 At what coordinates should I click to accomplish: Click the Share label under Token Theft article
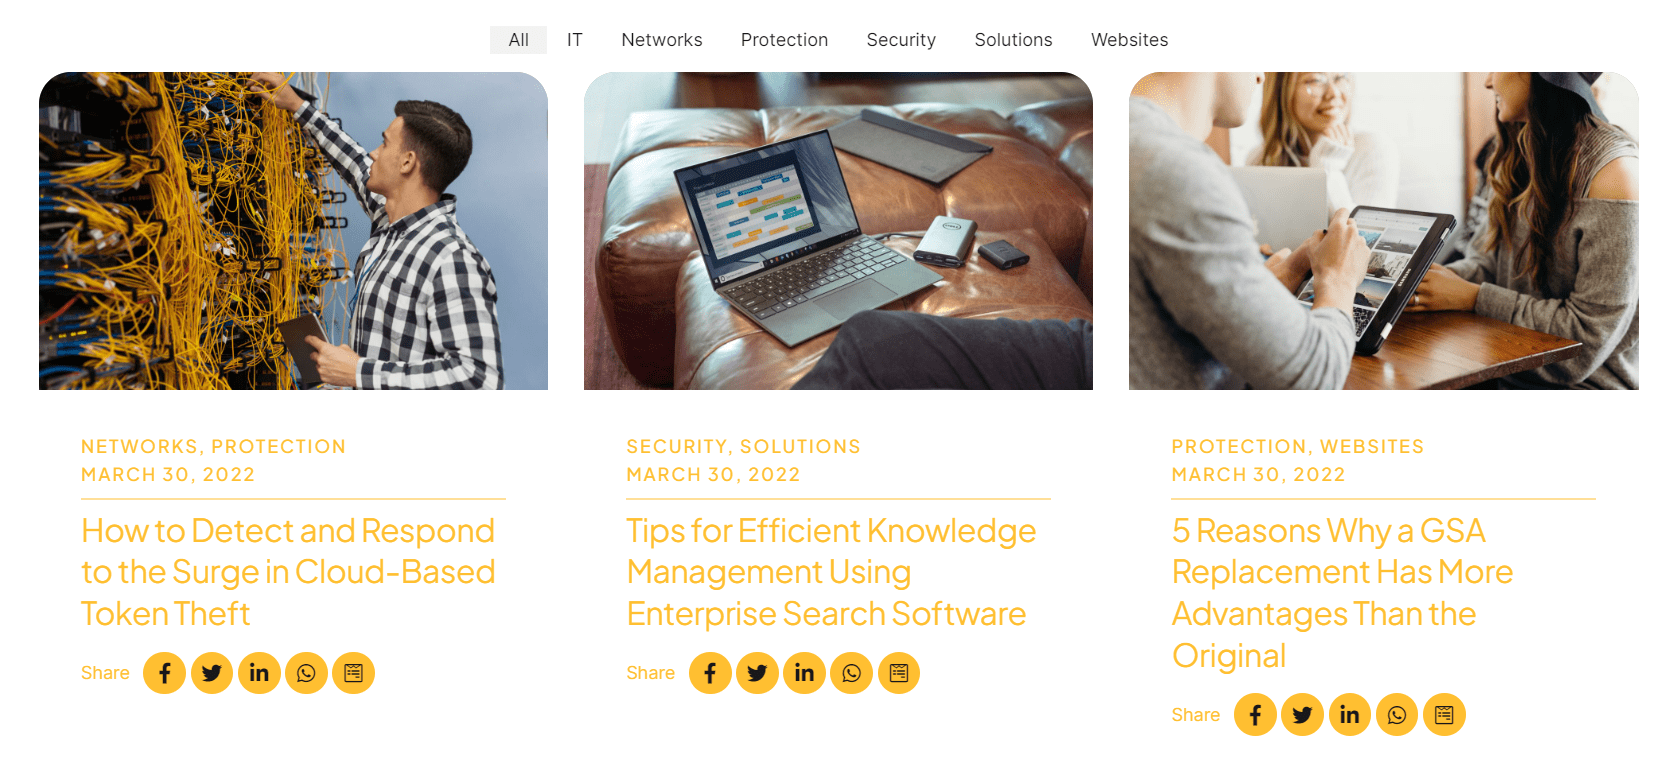coord(105,673)
